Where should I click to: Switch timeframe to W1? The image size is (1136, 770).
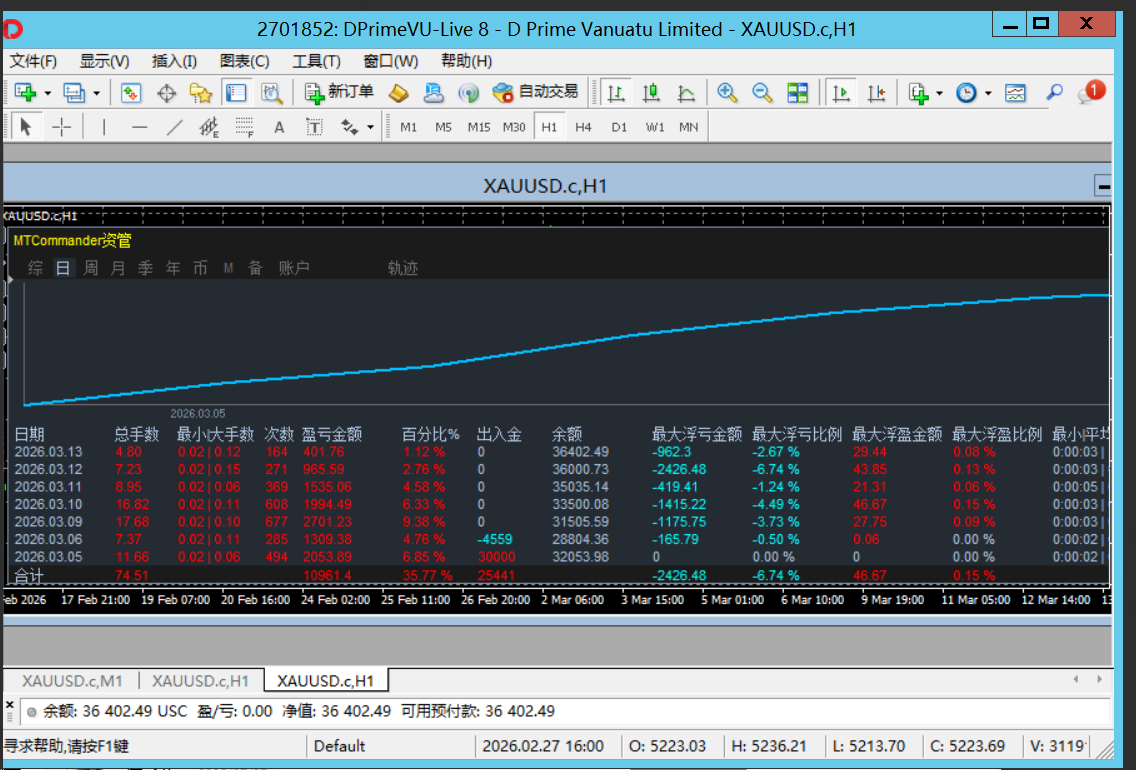point(655,127)
